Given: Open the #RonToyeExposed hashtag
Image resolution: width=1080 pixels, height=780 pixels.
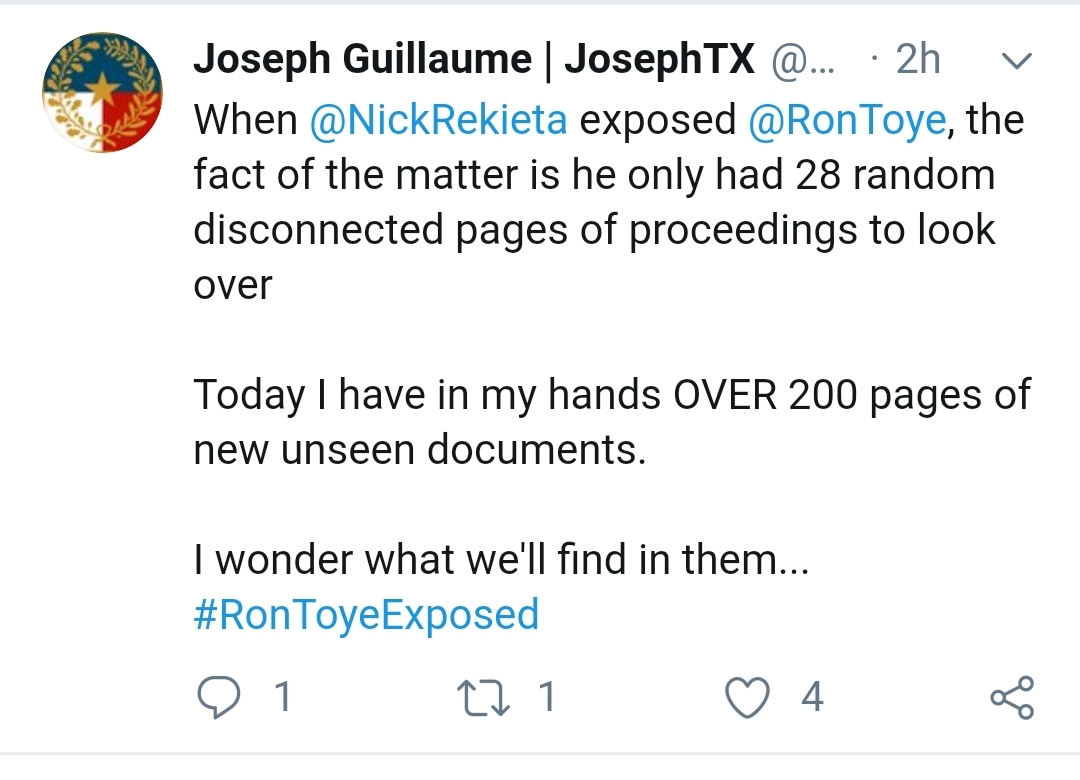Looking at the screenshot, I should coord(366,615).
